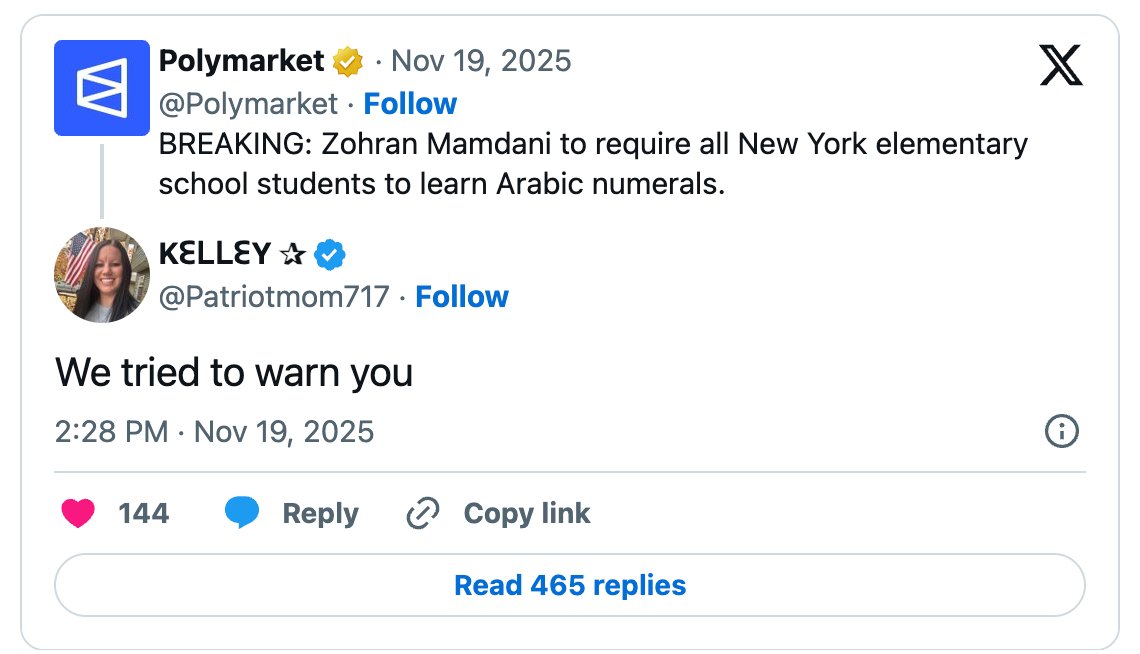Image resolution: width=1140 pixels, height=654 pixels.
Task: Click the reply speech bubble icon
Action: pyautogui.click(x=242, y=513)
